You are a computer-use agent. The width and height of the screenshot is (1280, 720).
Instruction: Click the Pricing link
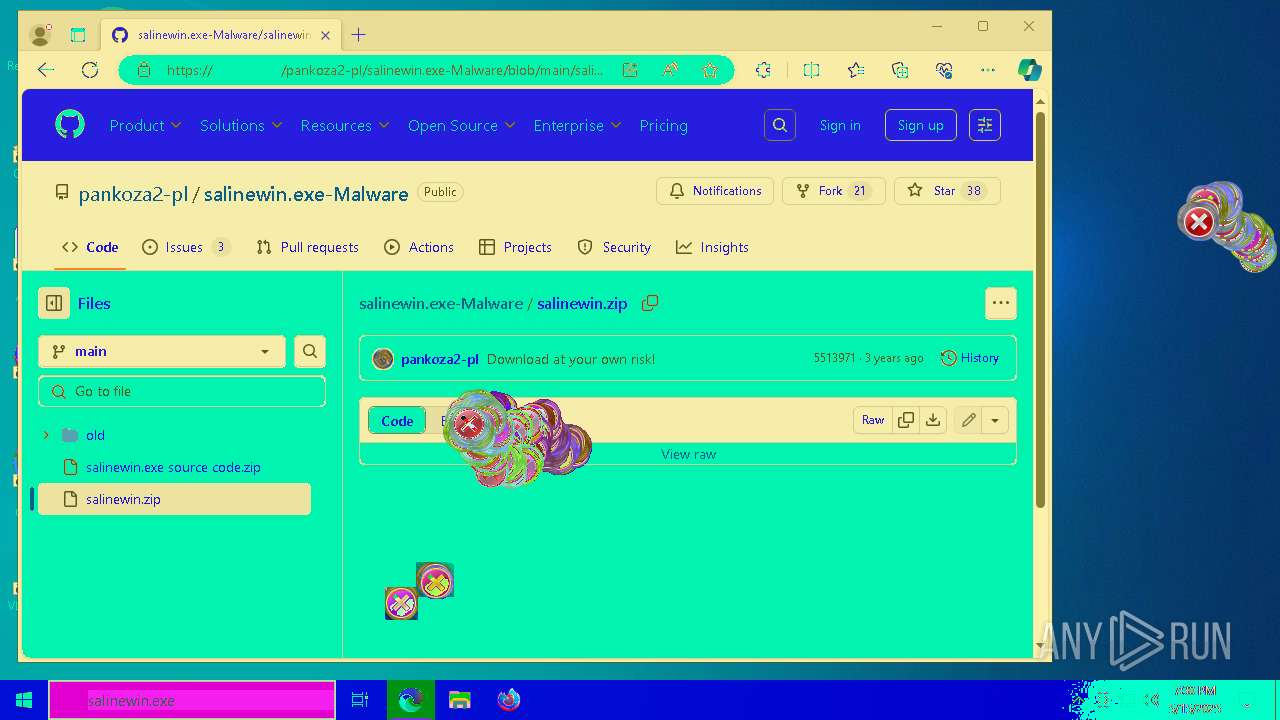pos(663,125)
